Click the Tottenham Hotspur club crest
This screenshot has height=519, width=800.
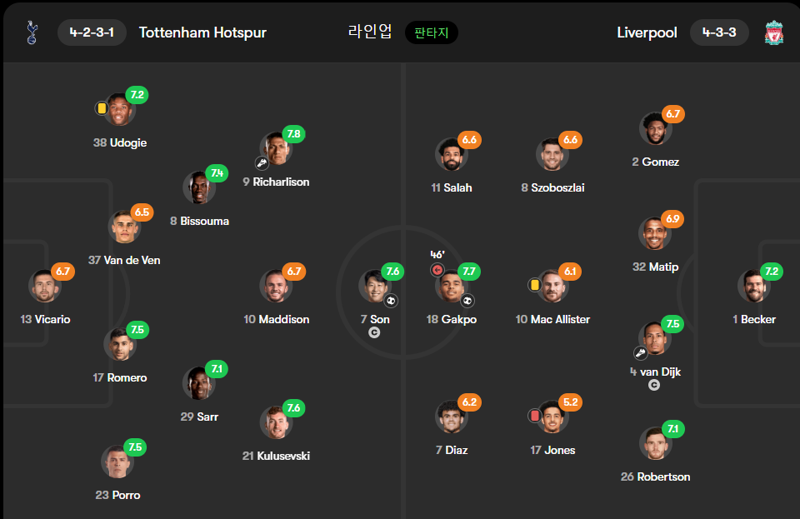coord(32,33)
